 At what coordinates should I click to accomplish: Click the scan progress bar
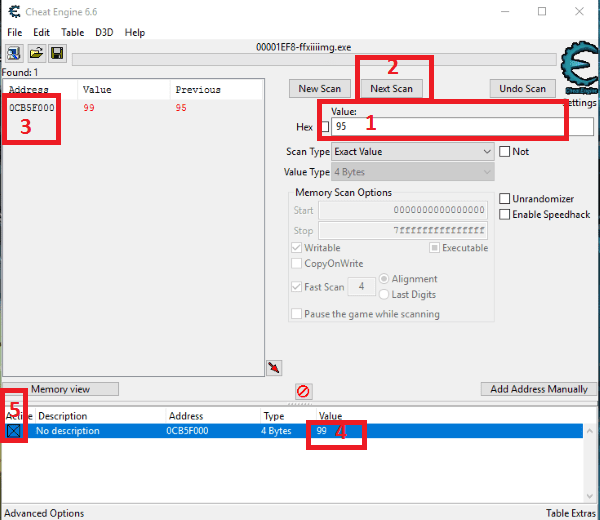pos(314,59)
